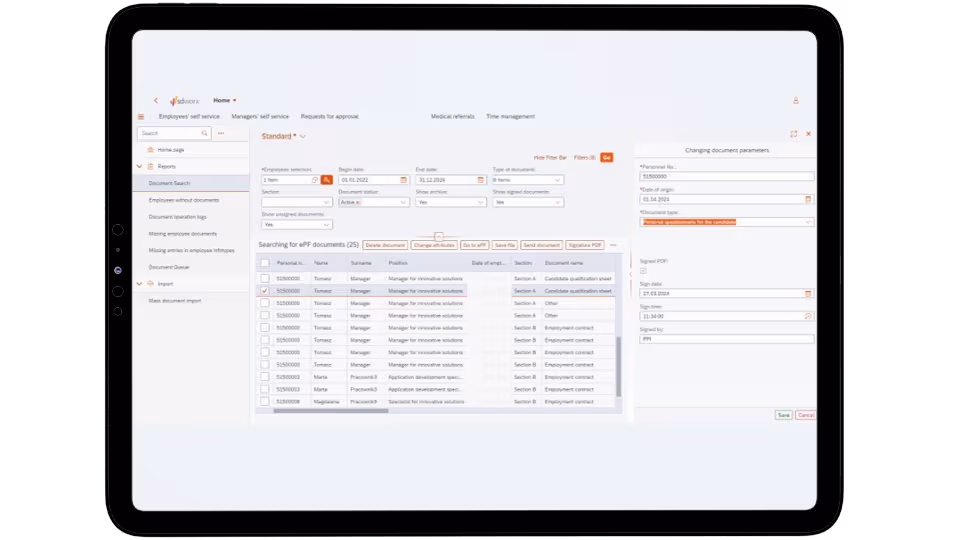This screenshot has width=960, height=540.
Task: Open the Date of origin calendar picker
Action: coord(808,200)
